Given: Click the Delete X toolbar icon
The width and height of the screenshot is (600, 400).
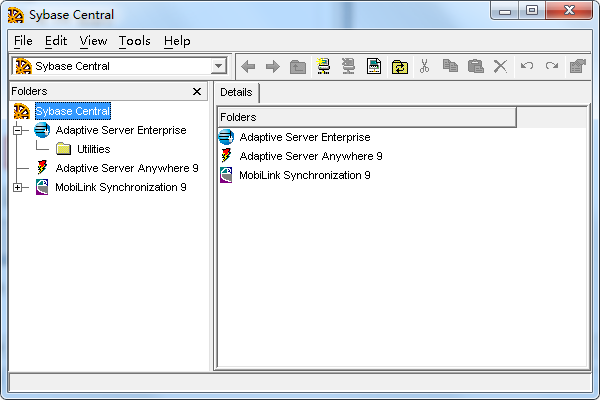Looking at the screenshot, I should point(500,66).
